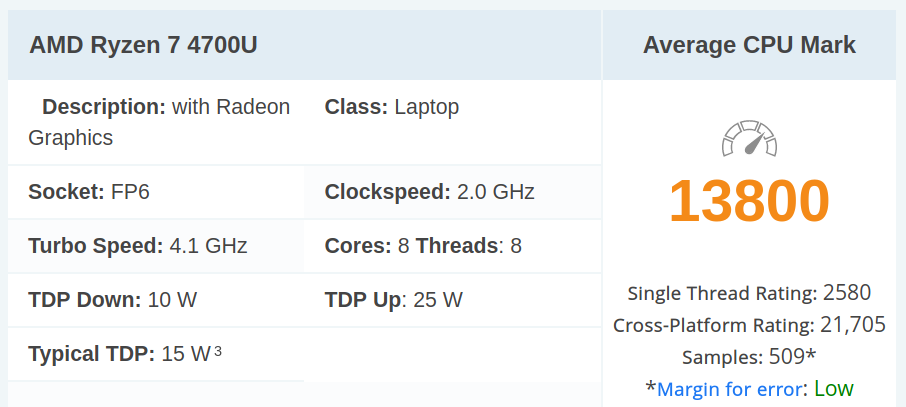Click the Cross-Platform Rating line
This screenshot has width=906, height=407.
749,325
